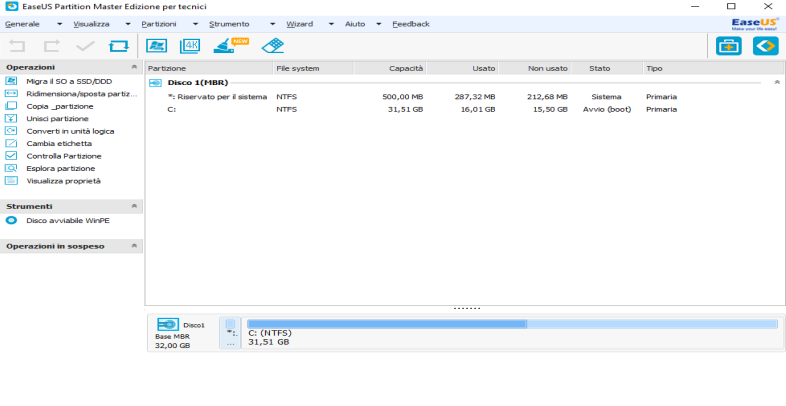Click dropdown arrow next to Aiuto
The image size is (786, 406).
[x=379, y=24]
